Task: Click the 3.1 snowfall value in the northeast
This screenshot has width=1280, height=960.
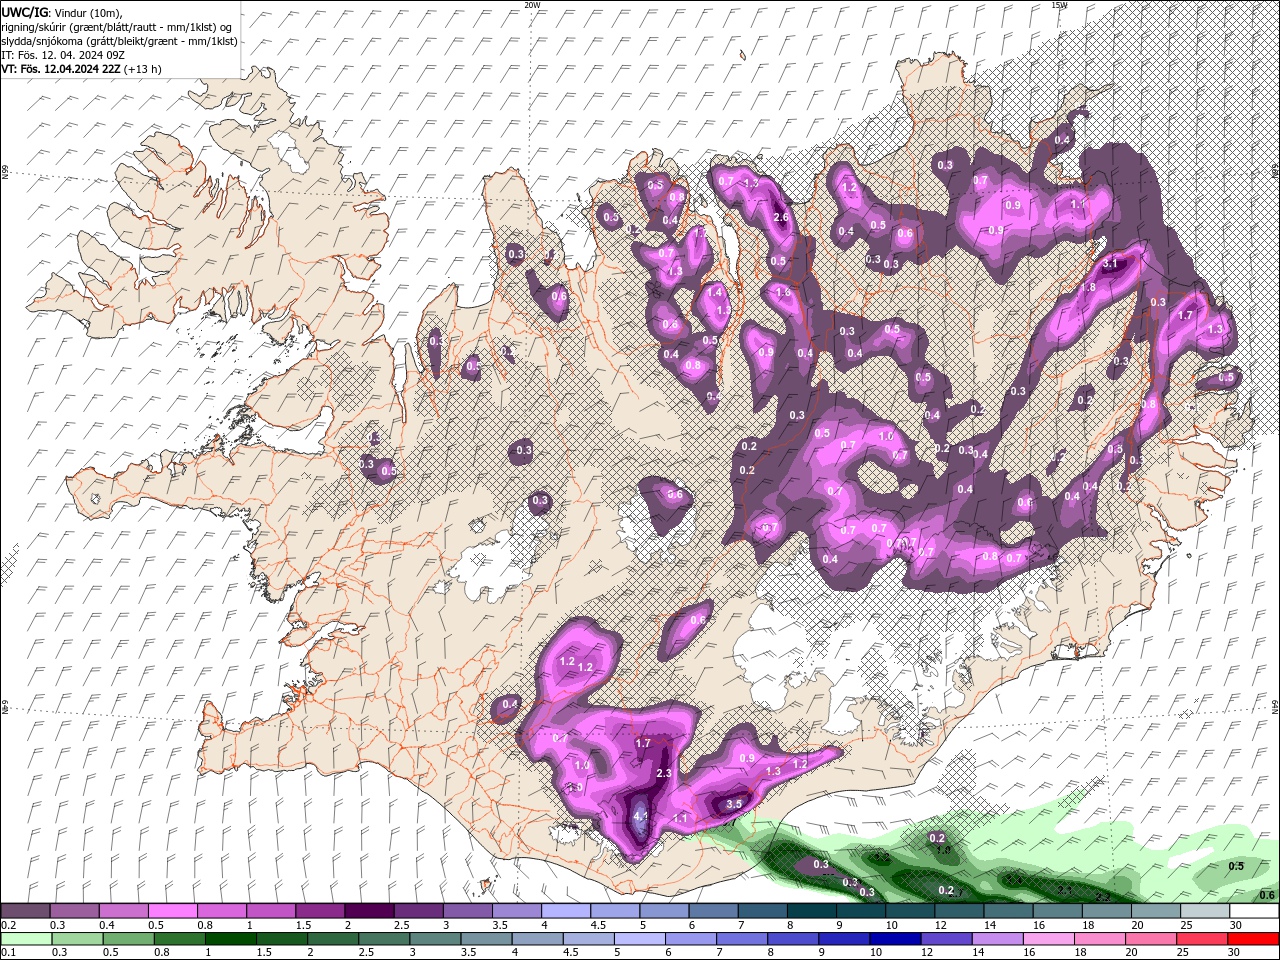Action: (x=1109, y=262)
